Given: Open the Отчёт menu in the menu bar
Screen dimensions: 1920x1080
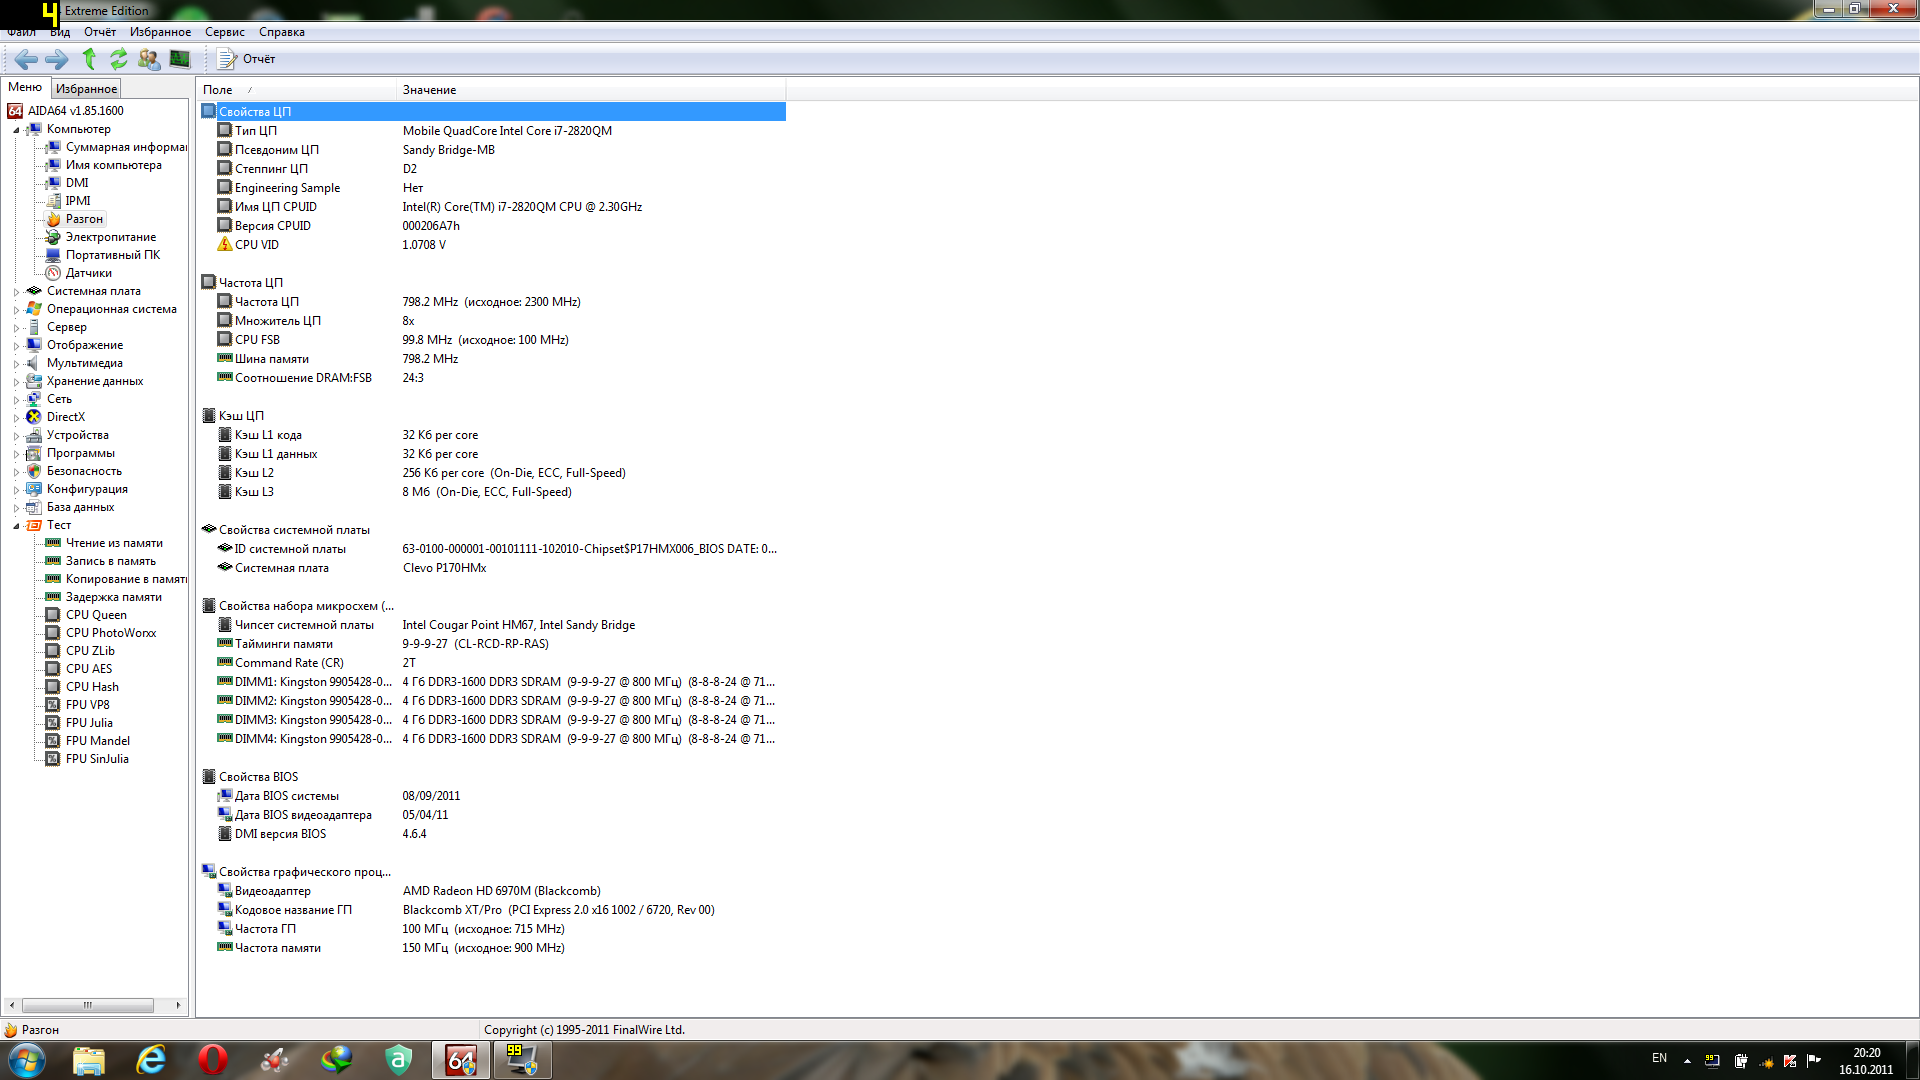Looking at the screenshot, I should click(x=100, y=32).
